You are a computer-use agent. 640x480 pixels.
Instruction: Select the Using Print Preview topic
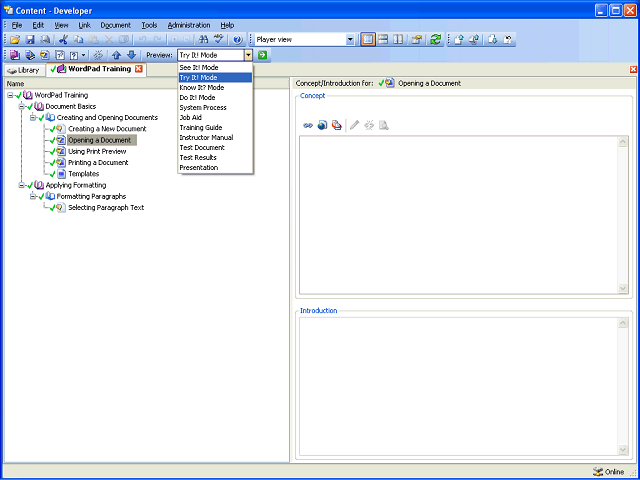click(97, 151)
